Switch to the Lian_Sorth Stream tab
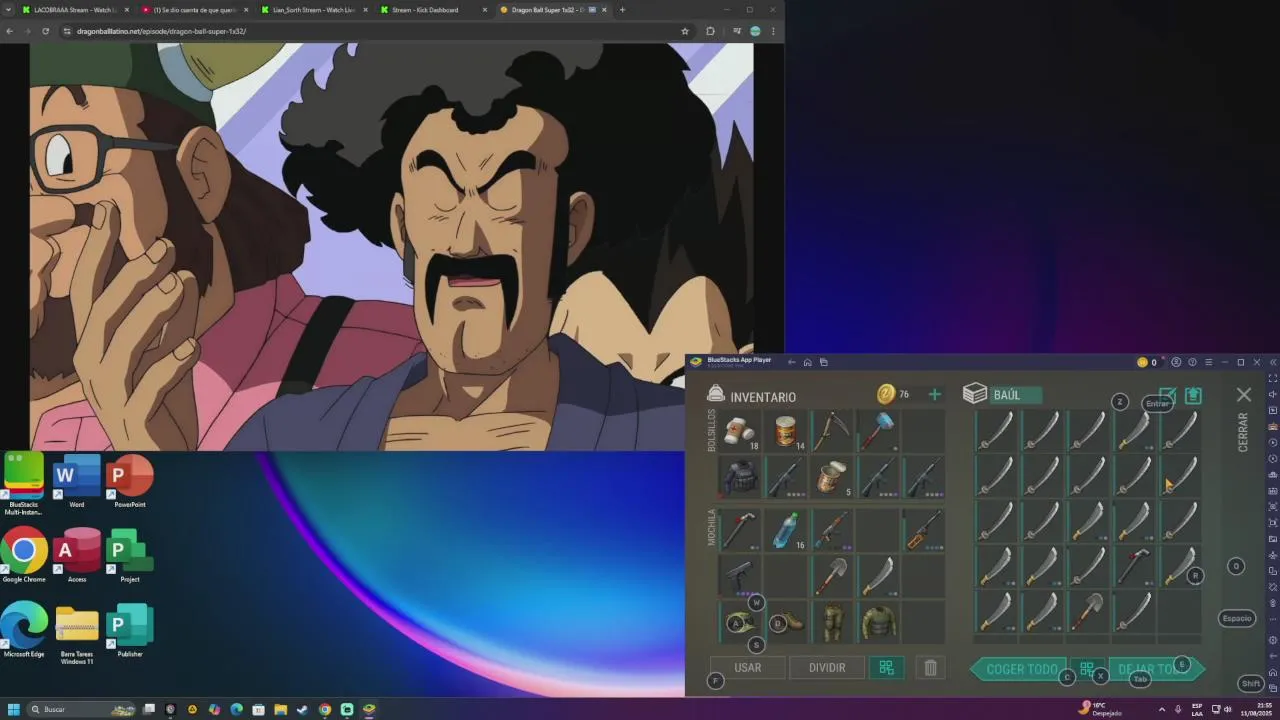Image resolution: width=1280 pixels, height=720 pixels. pos(313,10)
